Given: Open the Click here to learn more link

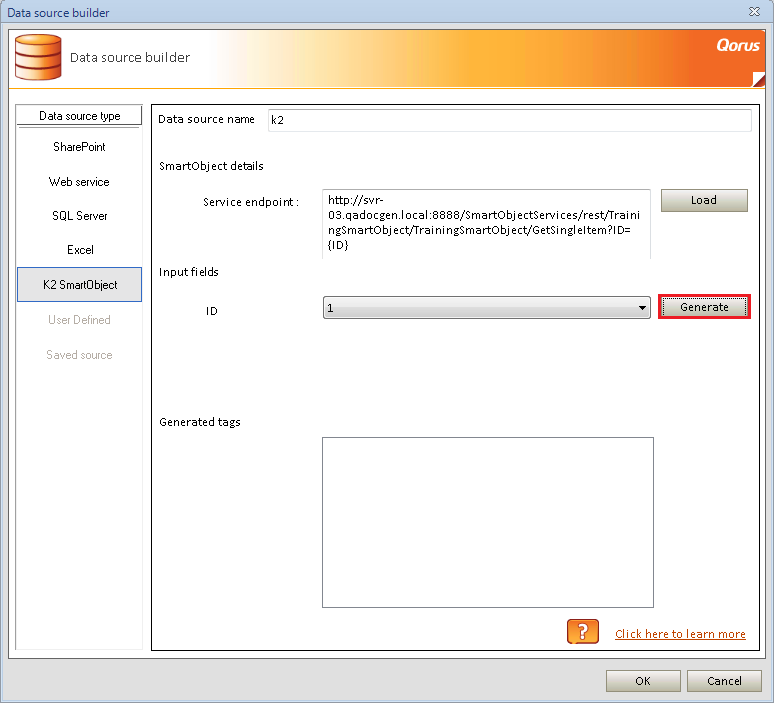Looking at the screenshot, I should click(680, 634).
